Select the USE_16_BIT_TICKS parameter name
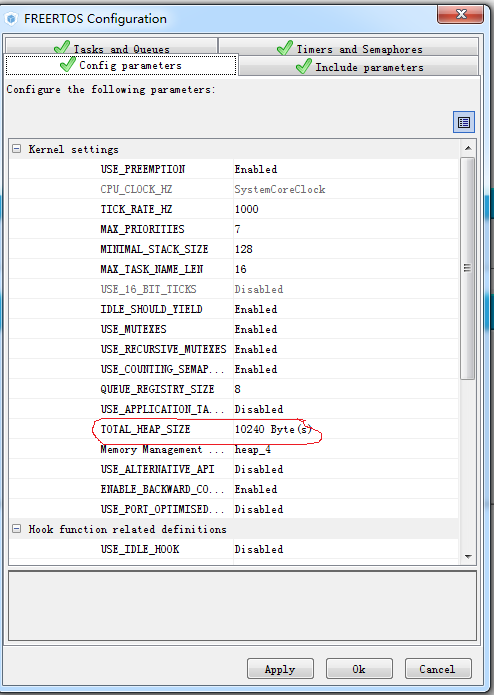This screenshot has height=695, width=494. [x=148, y=289]
